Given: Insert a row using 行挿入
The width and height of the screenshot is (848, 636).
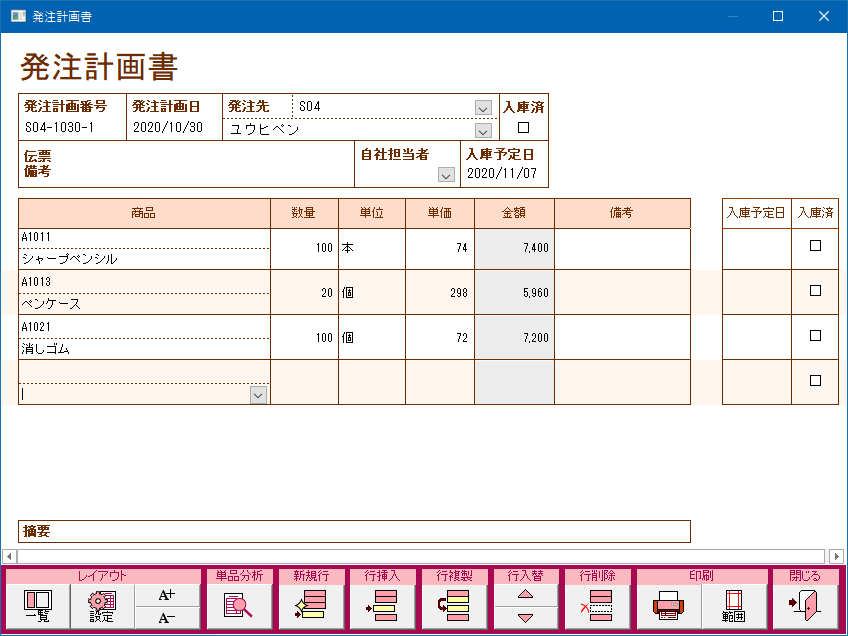Looking at the screenshot, I should coord(382,607).
